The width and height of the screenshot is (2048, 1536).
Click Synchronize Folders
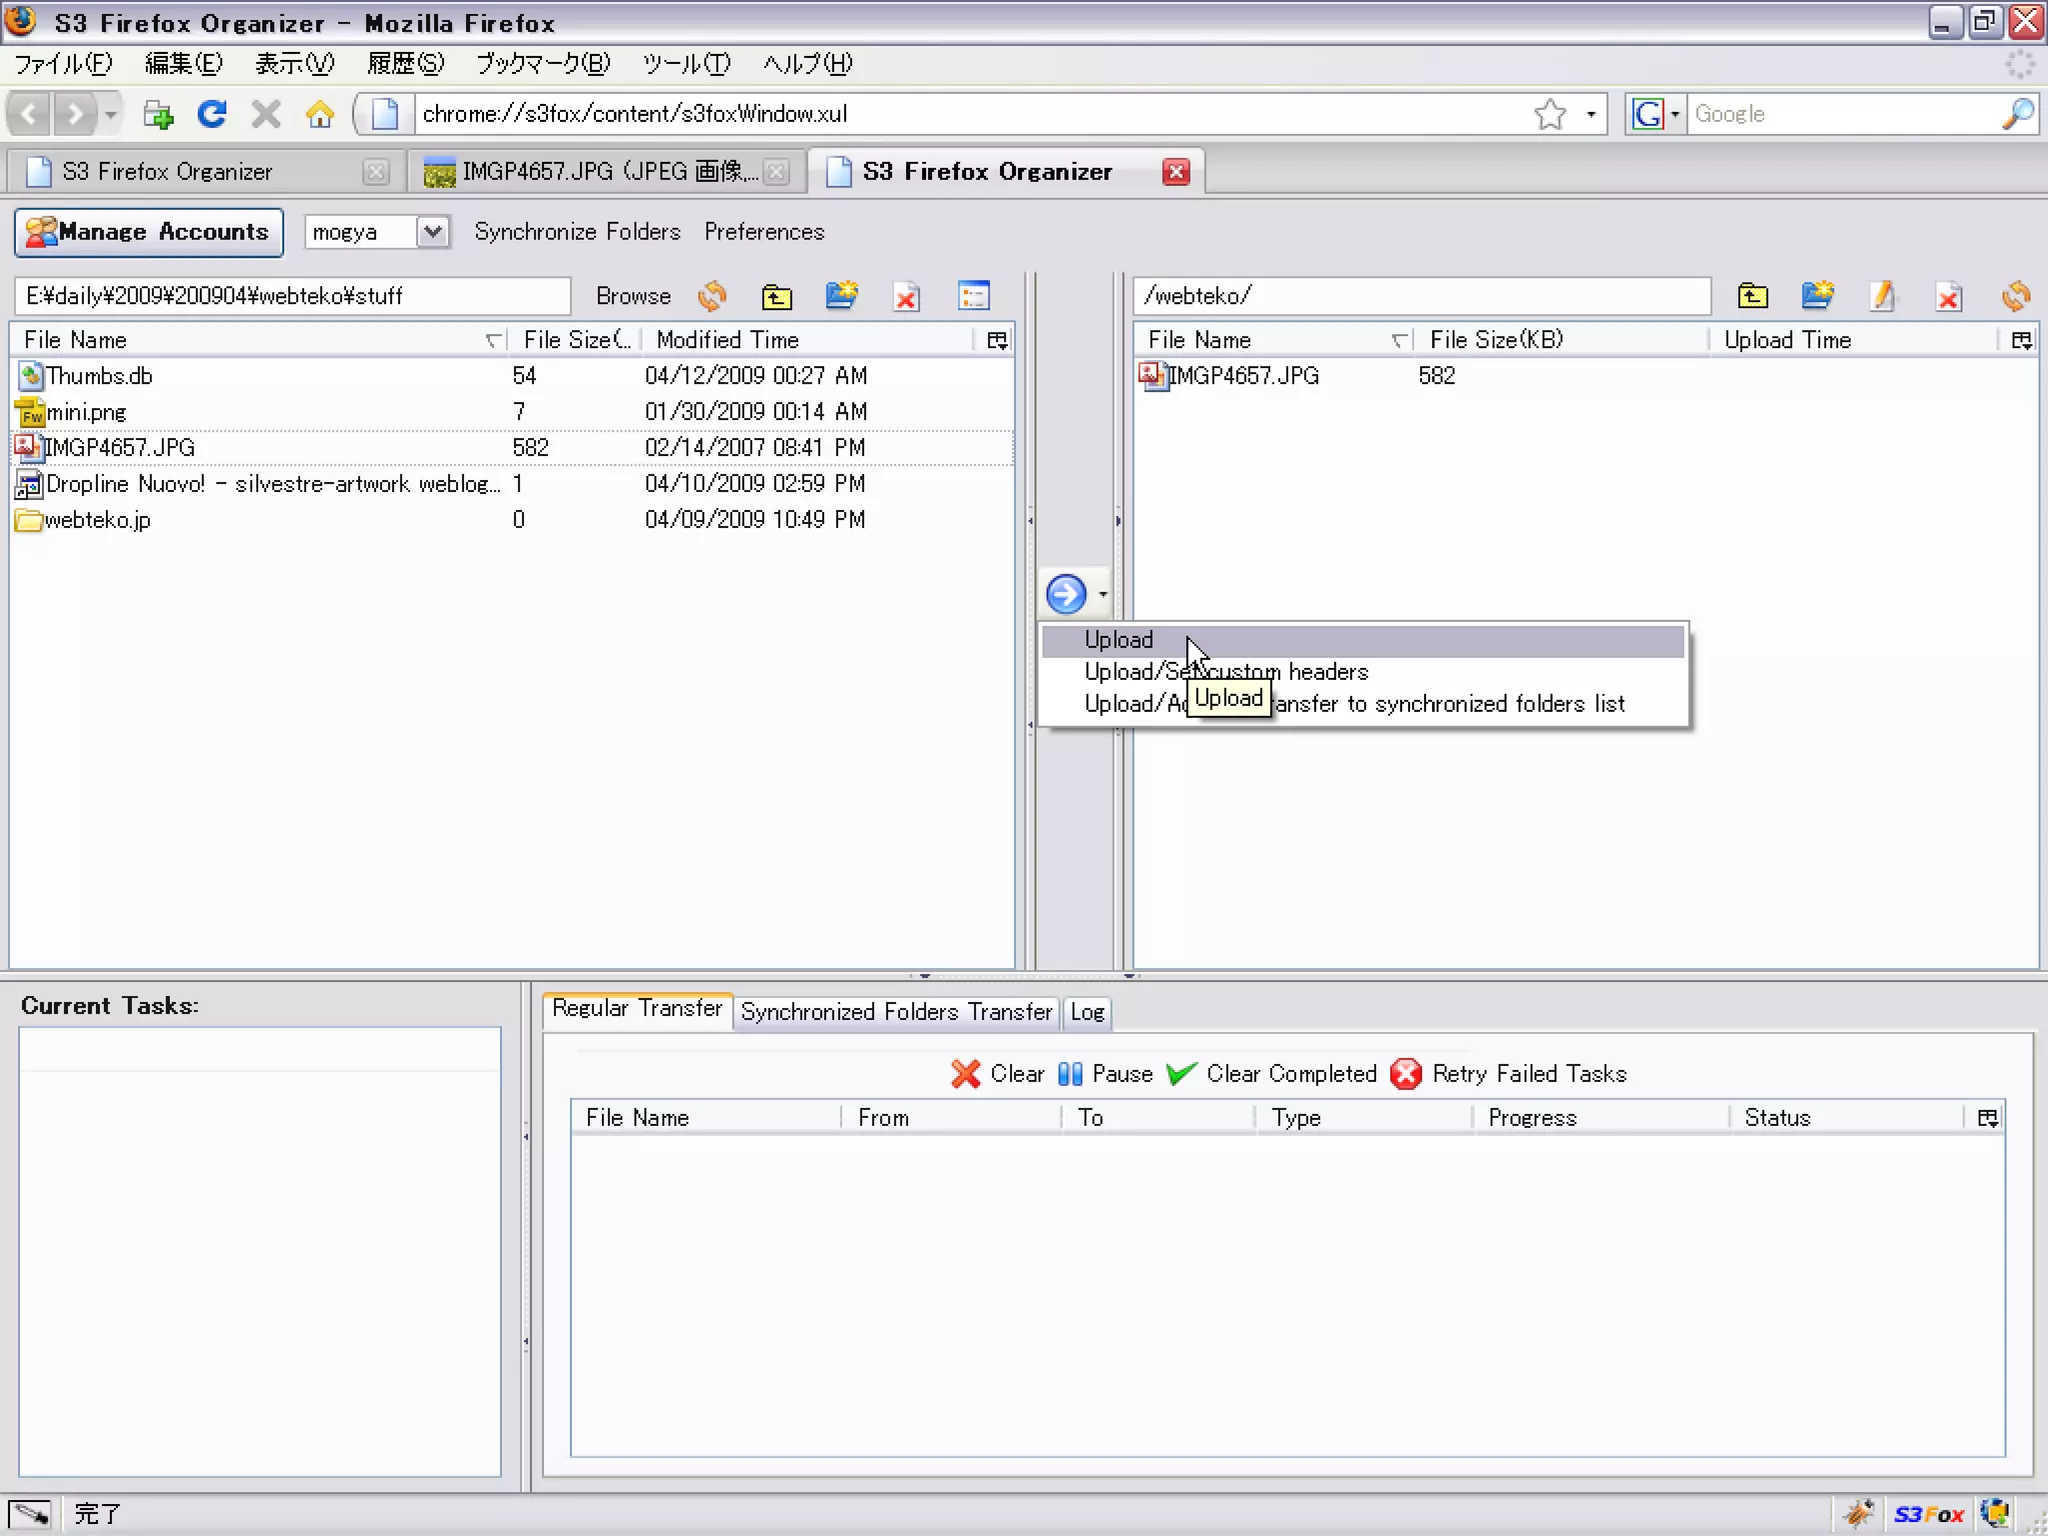pyautogui.click(x=577, y=232)
